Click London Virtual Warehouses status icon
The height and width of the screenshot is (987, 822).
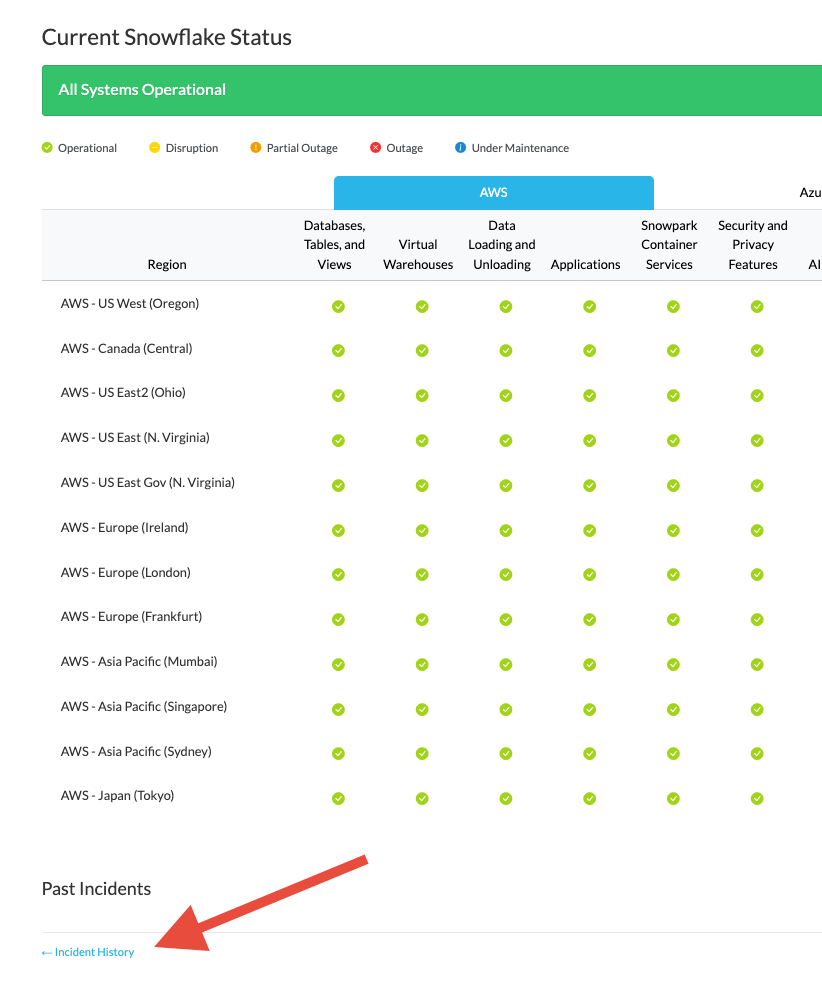tap(422, 575)
